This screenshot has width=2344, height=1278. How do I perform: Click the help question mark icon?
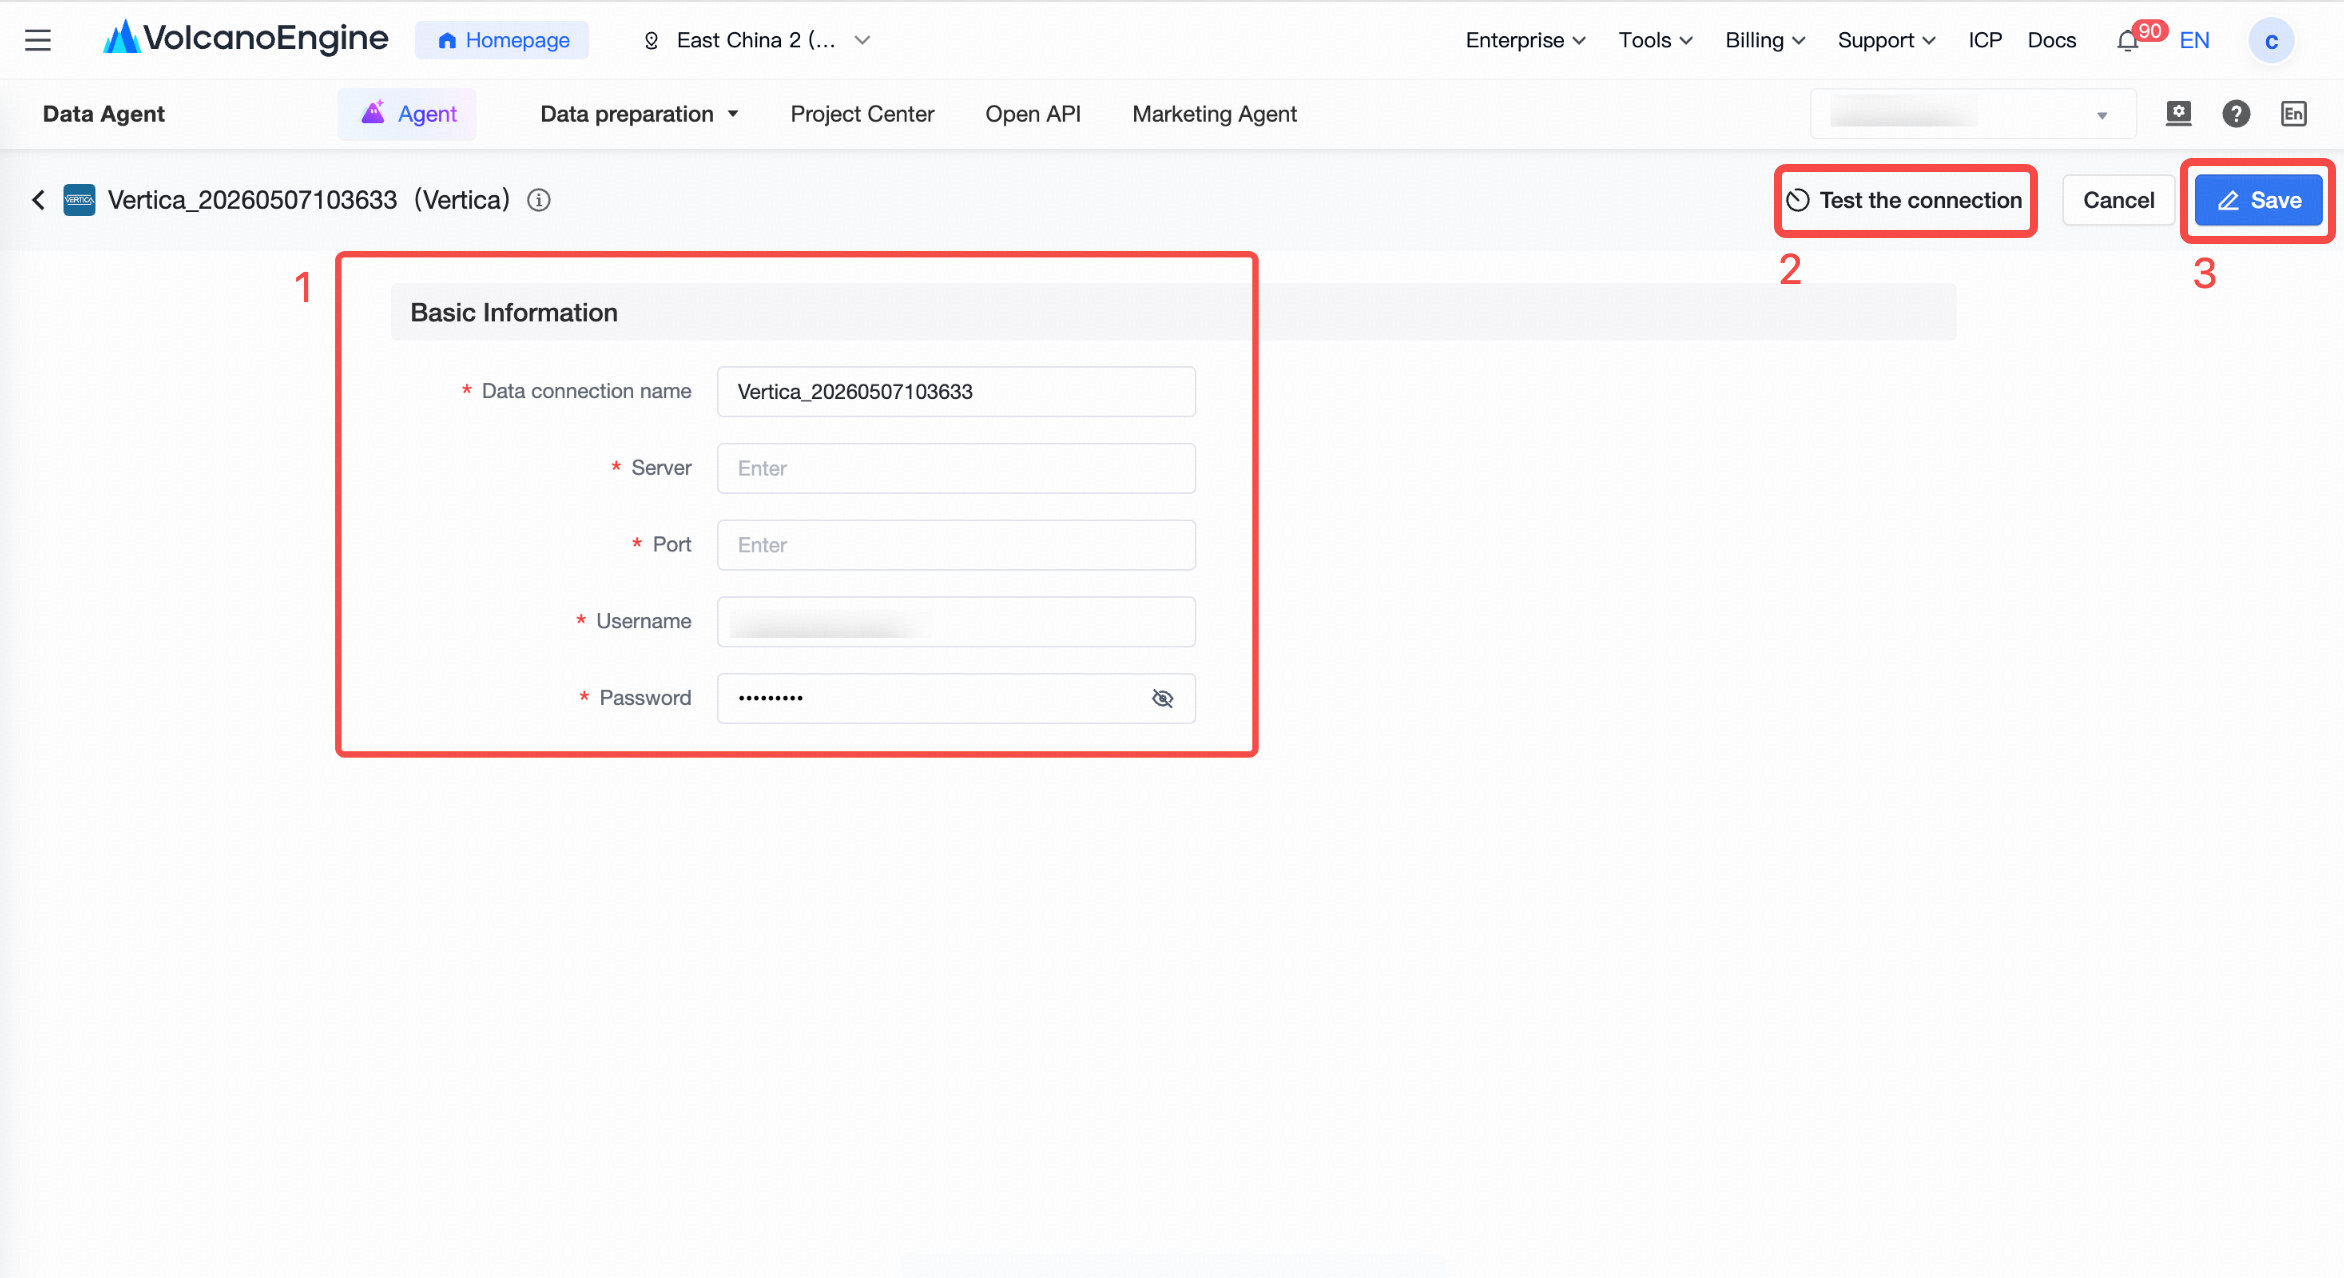coord(2236,114)
